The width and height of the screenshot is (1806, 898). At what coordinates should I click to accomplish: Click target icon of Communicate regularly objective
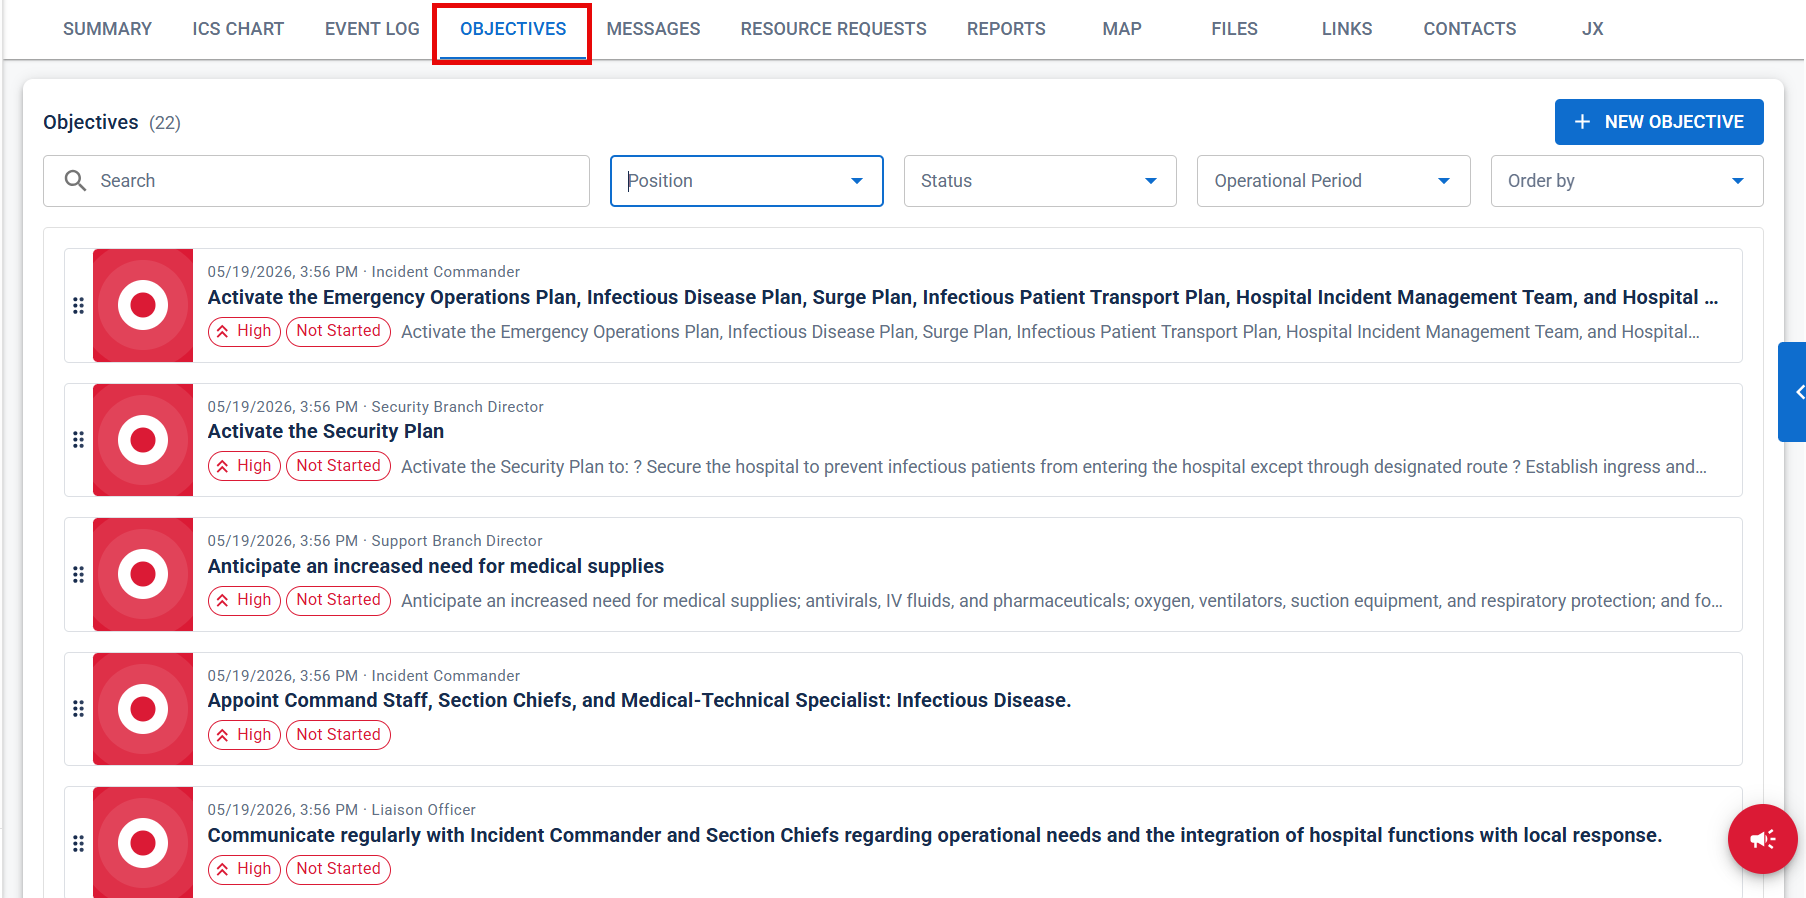143,843
